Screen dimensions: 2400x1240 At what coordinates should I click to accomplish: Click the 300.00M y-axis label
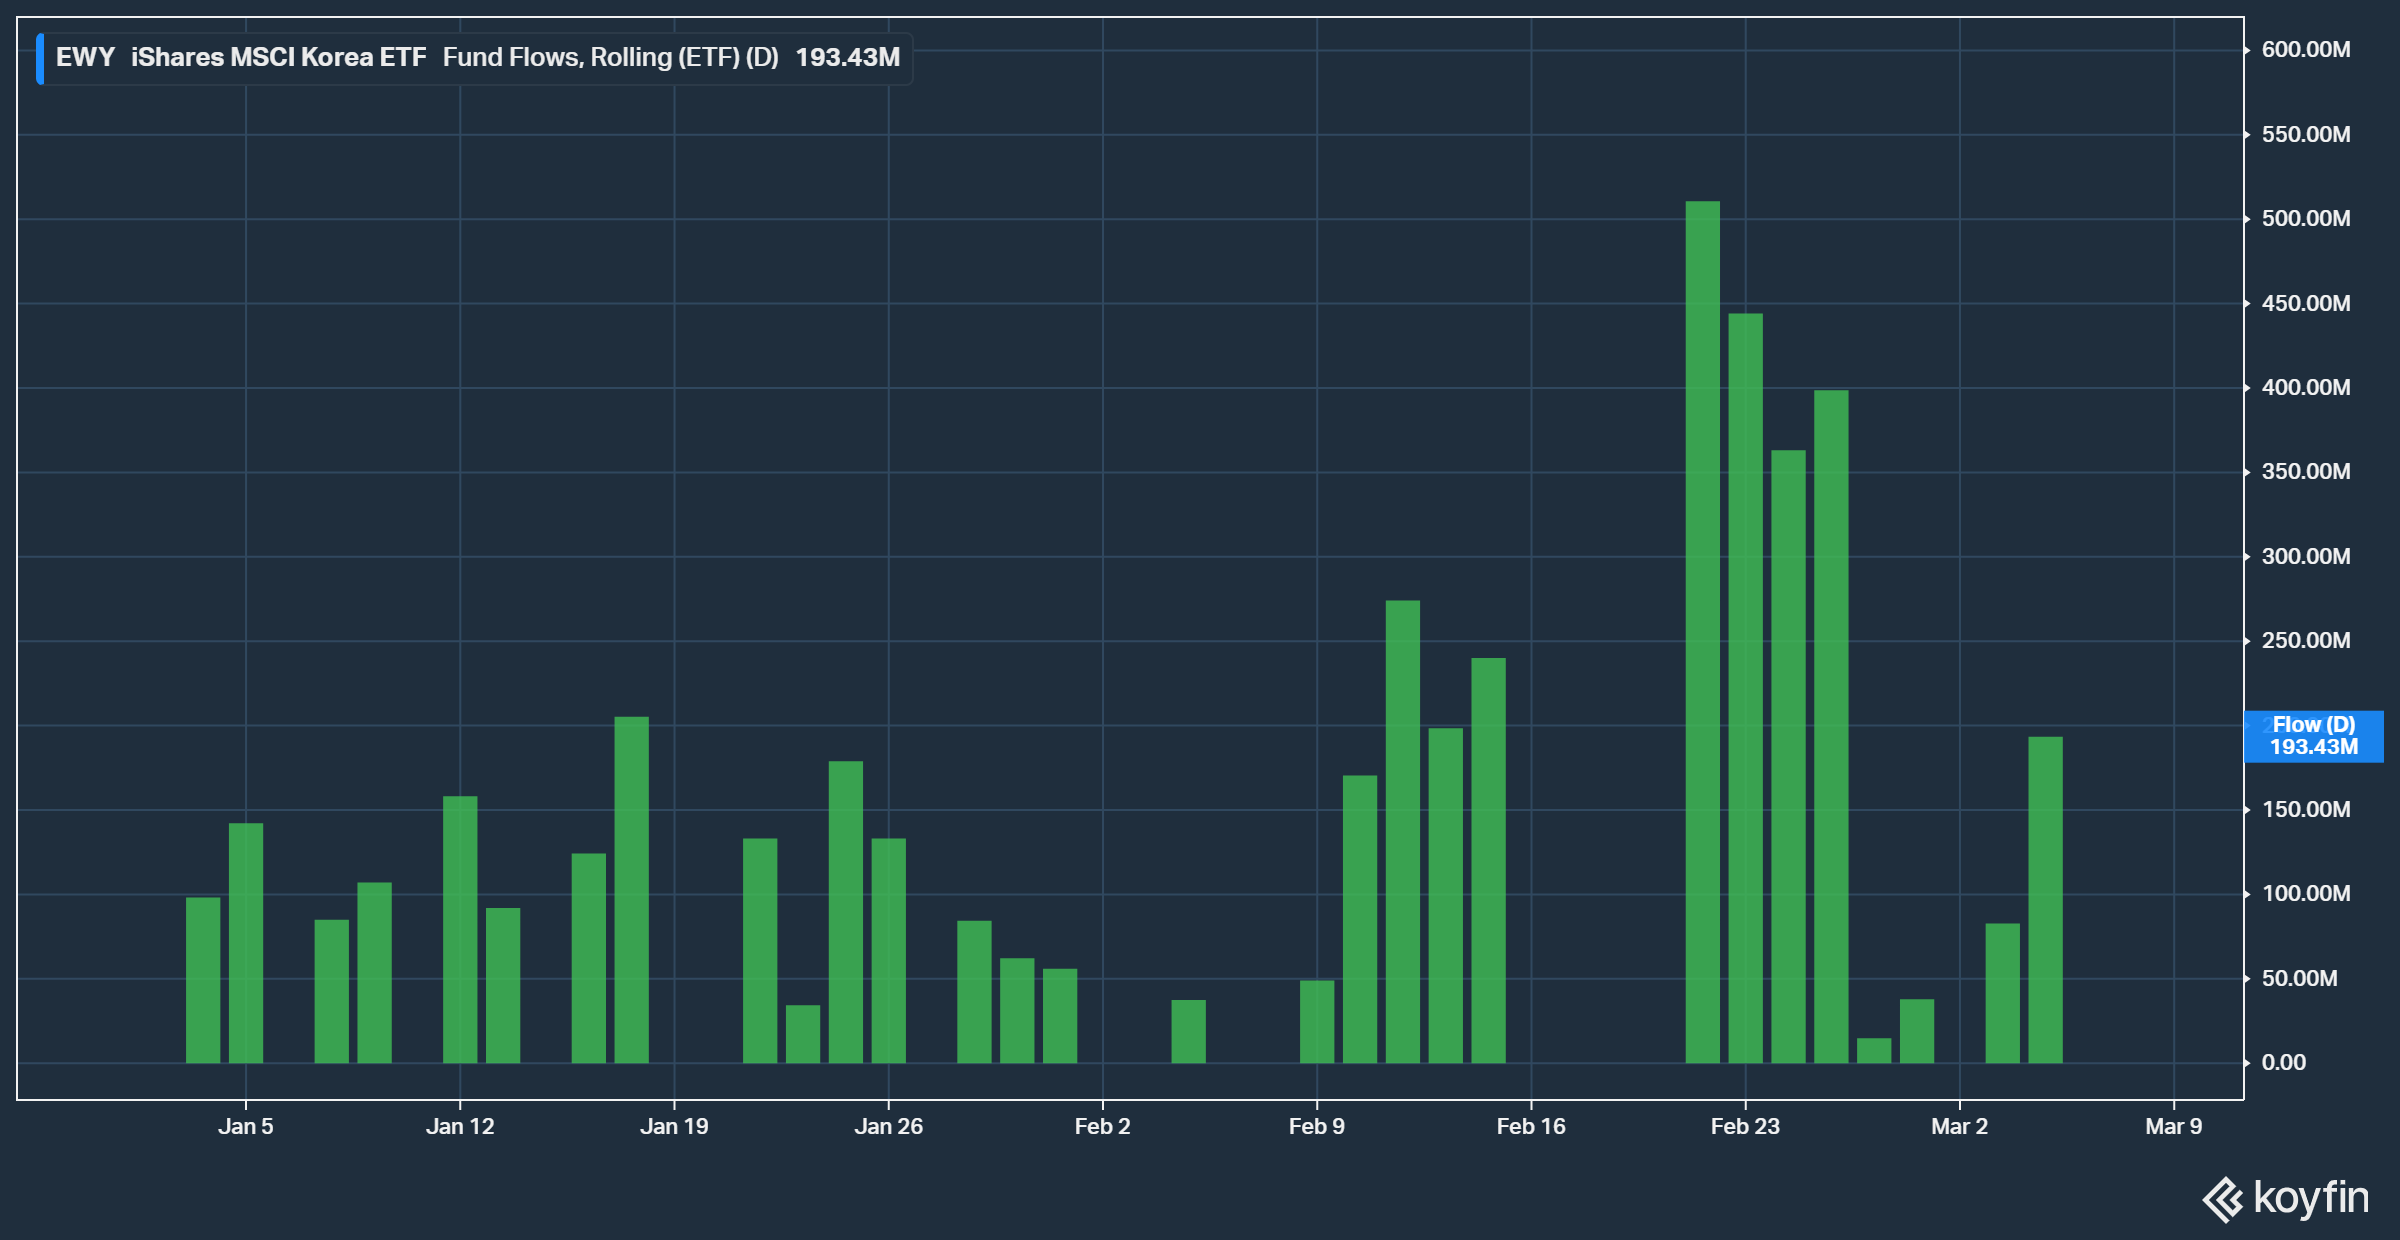tap(2305, 556)
